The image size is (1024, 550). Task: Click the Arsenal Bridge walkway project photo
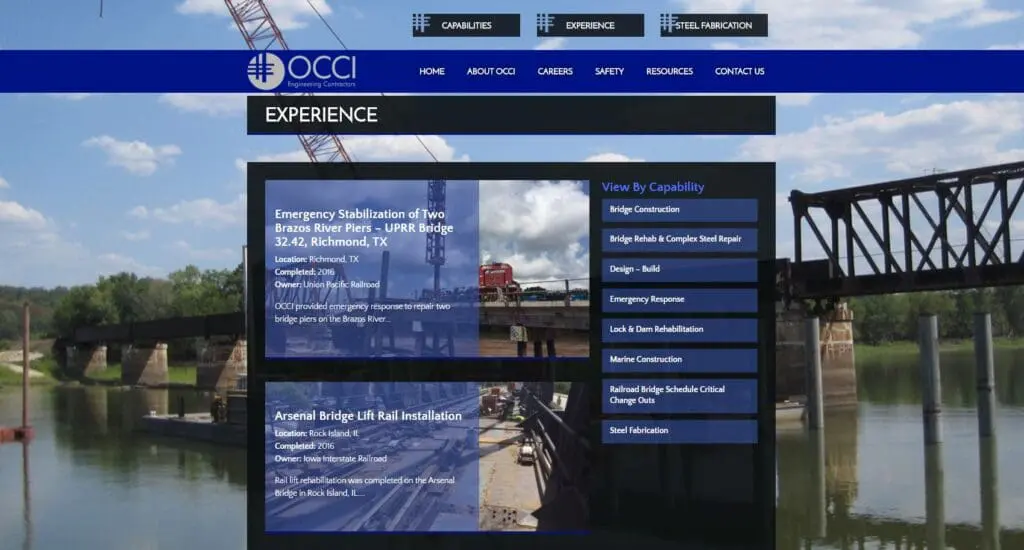tap(534, 457)
